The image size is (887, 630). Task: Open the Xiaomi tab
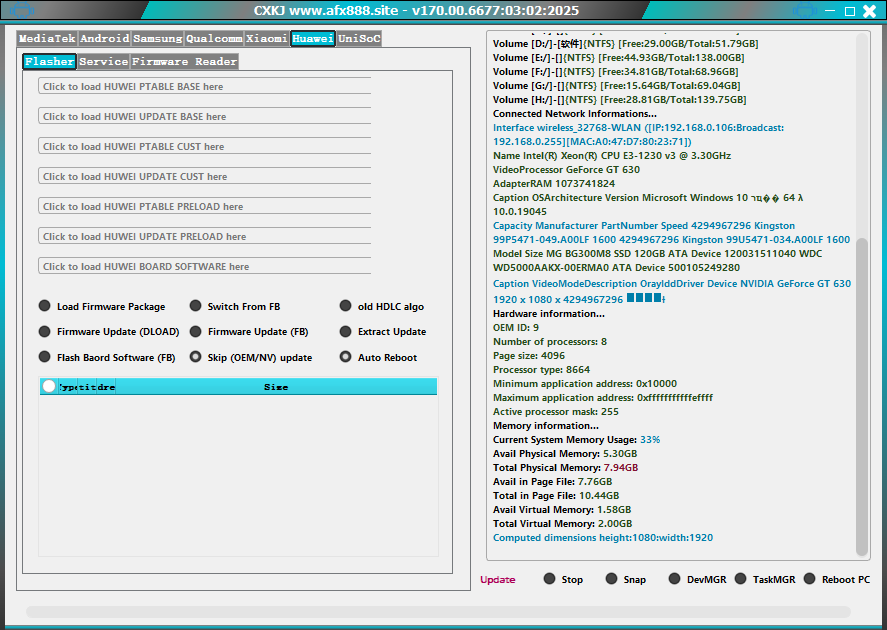[x=266, y=38]
